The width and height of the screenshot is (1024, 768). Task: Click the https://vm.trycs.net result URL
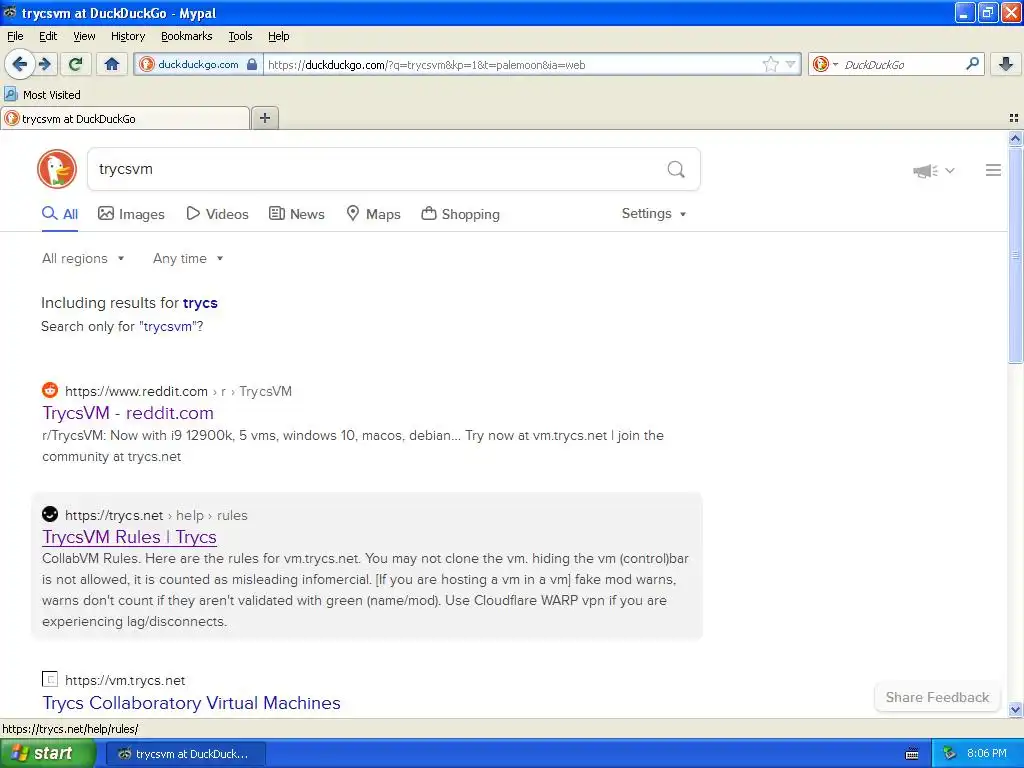(x=125, y=680)
